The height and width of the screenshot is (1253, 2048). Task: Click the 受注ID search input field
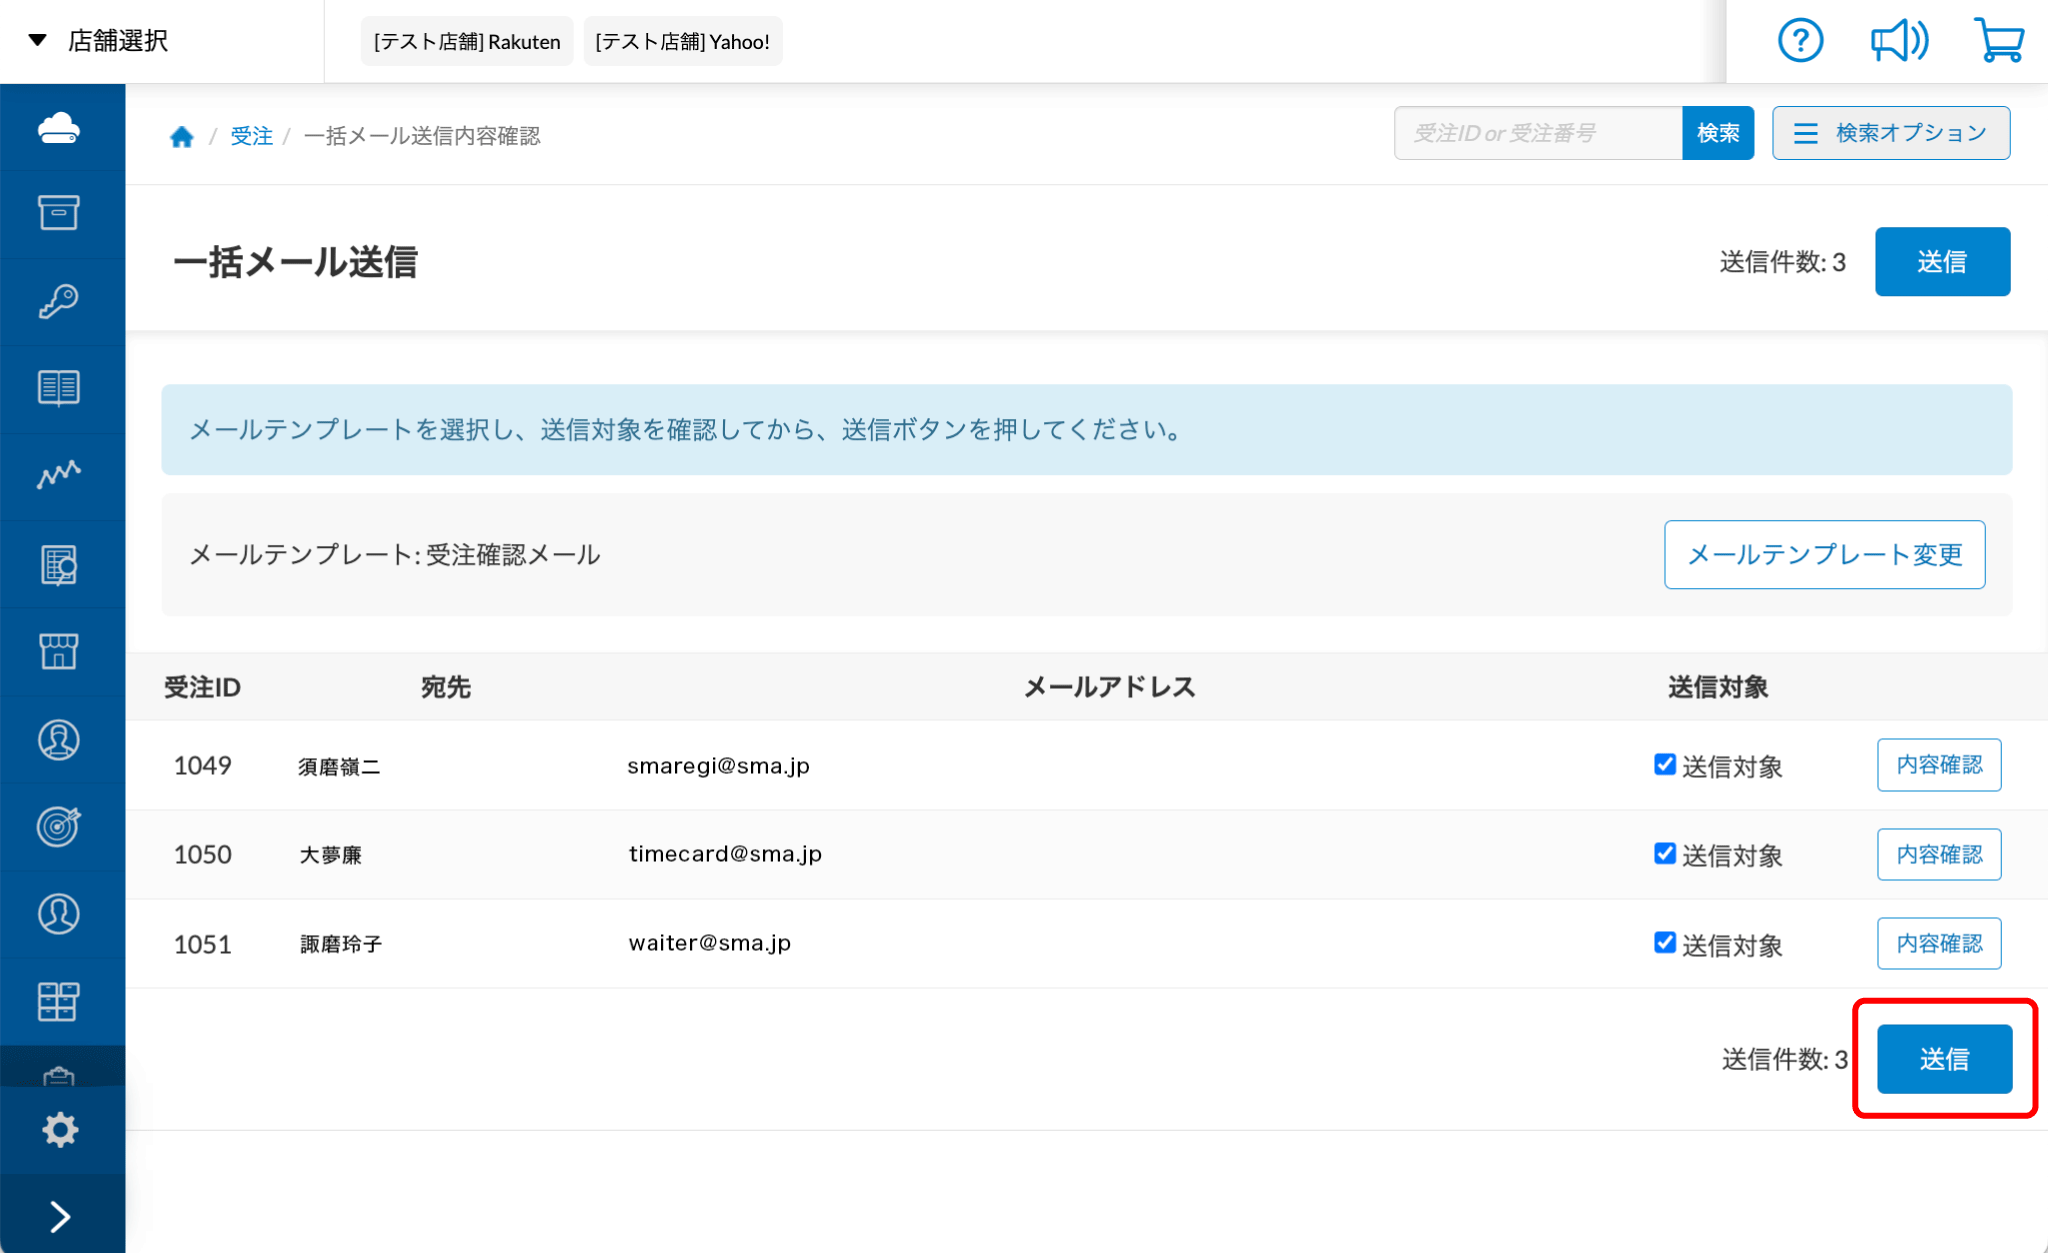(x=1537, y=133)
